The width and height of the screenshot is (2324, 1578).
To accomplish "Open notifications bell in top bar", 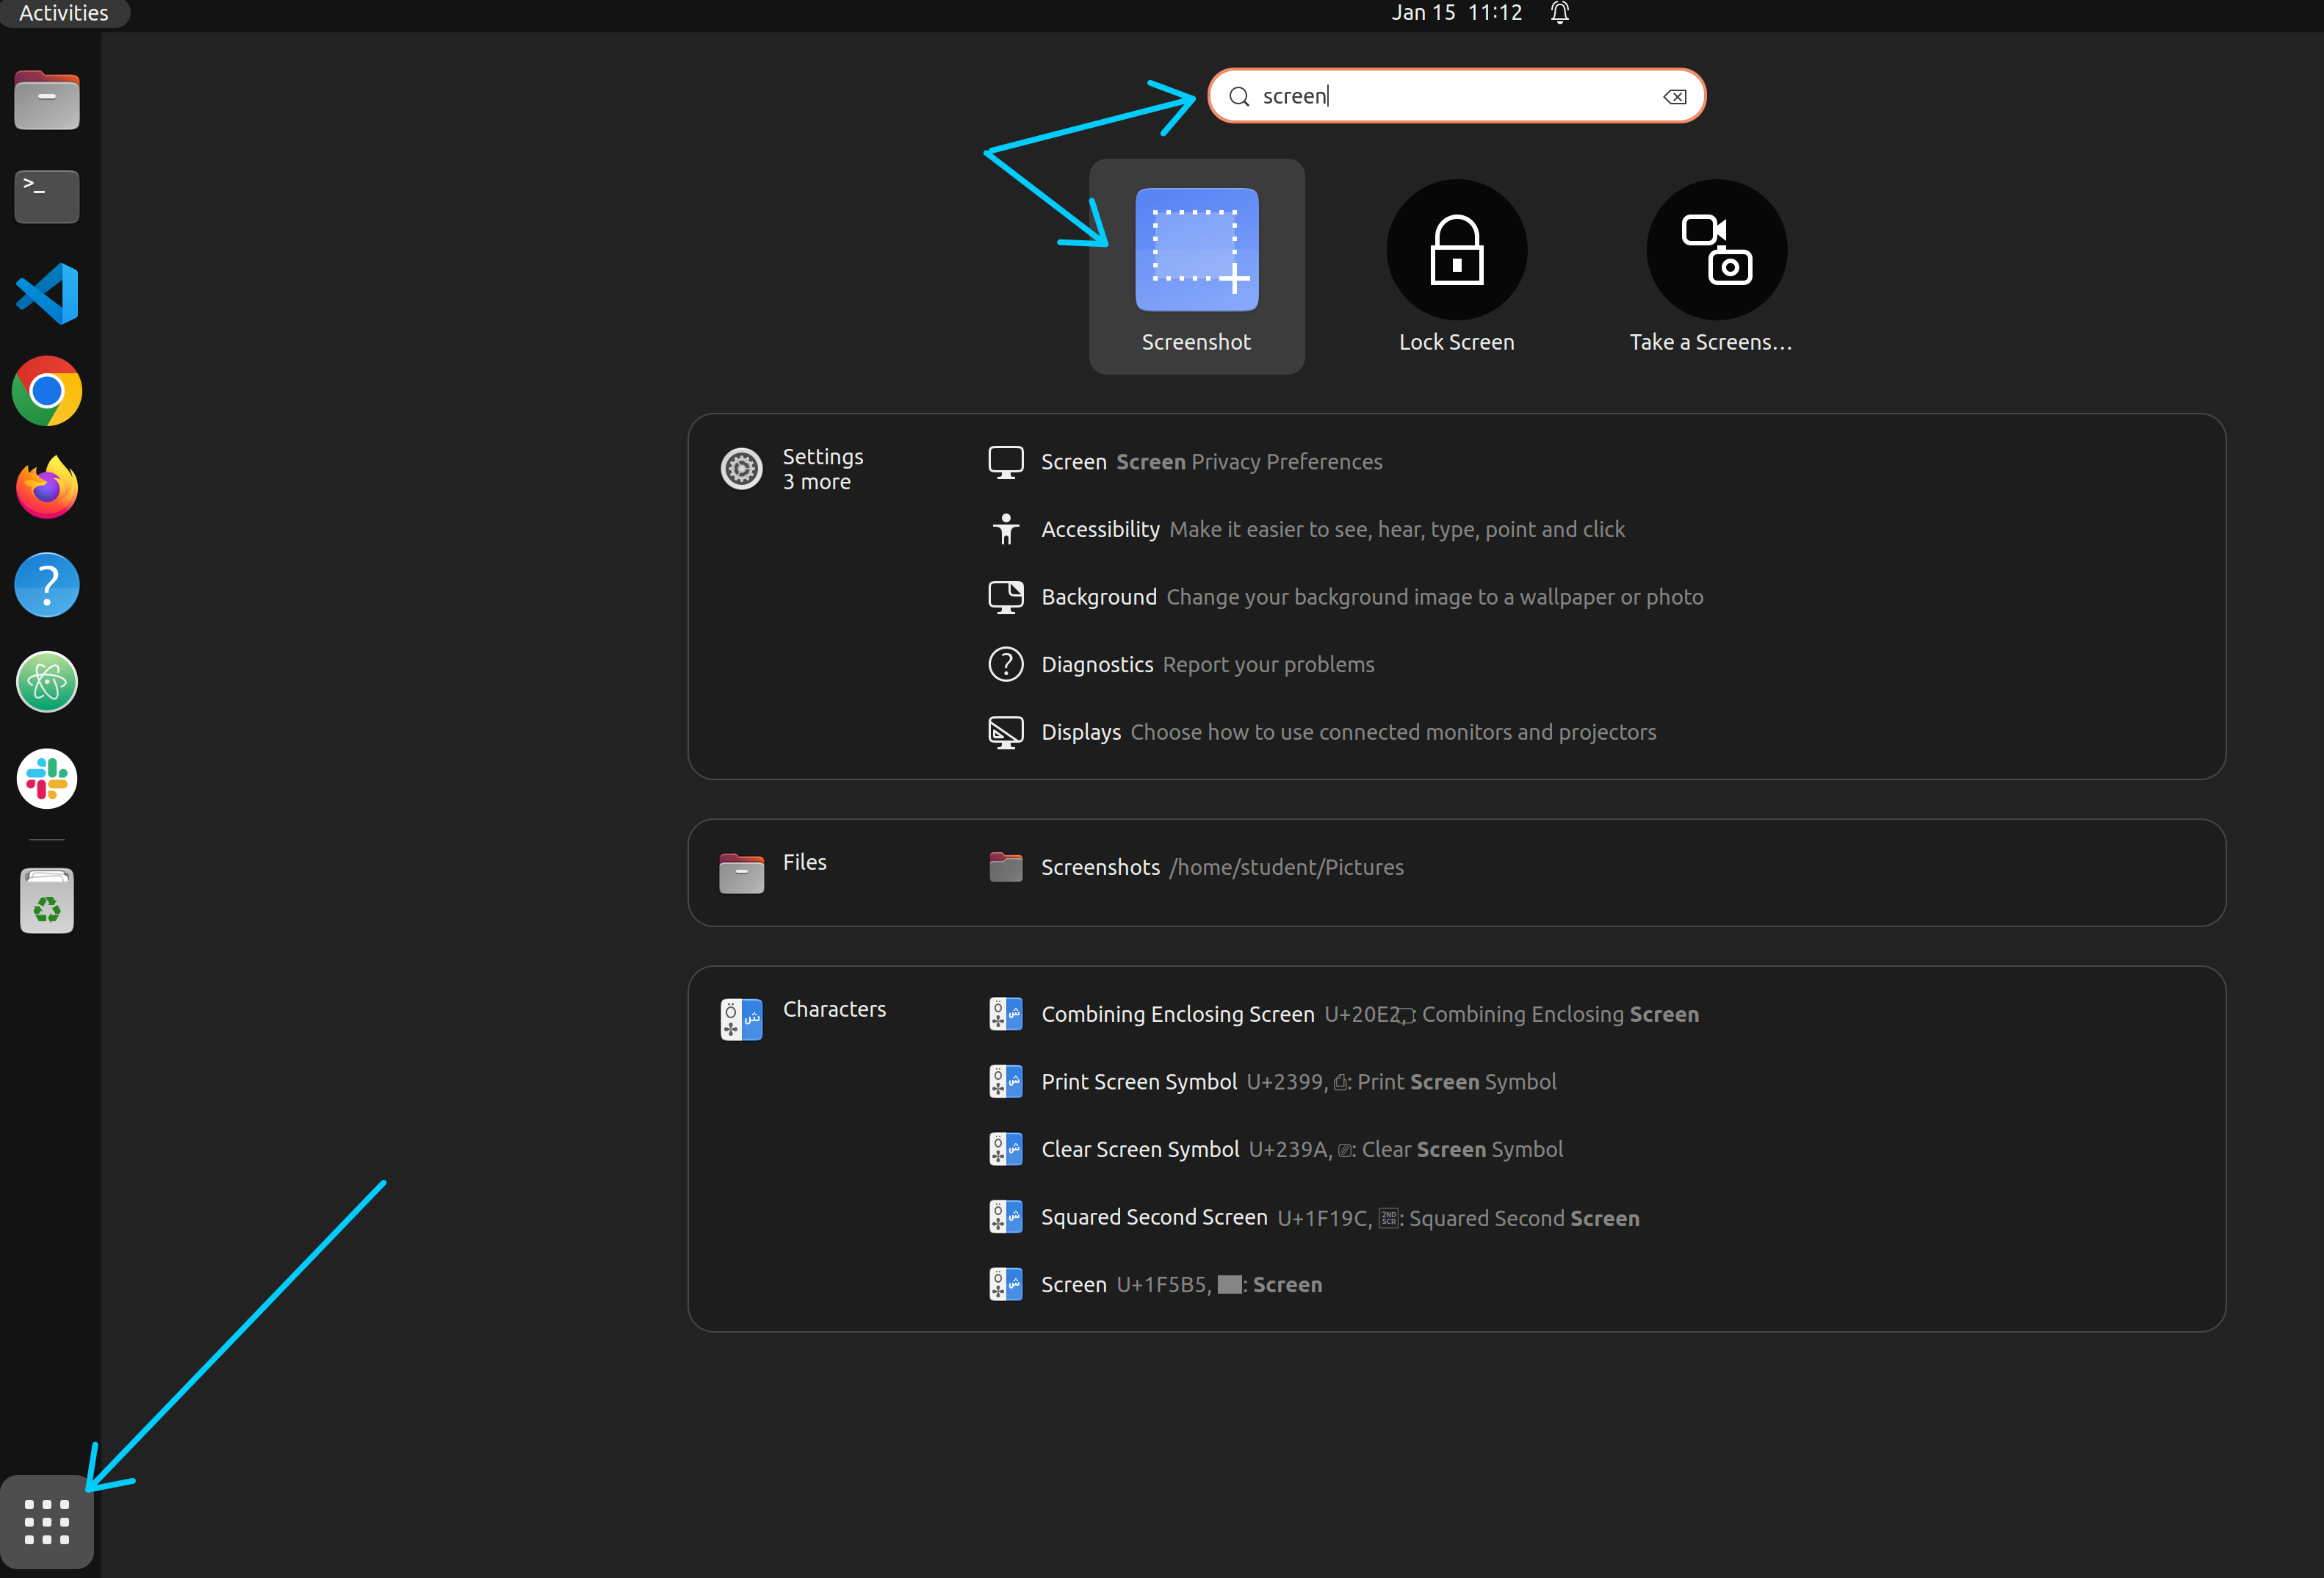I will click(x=1560, y=13).
